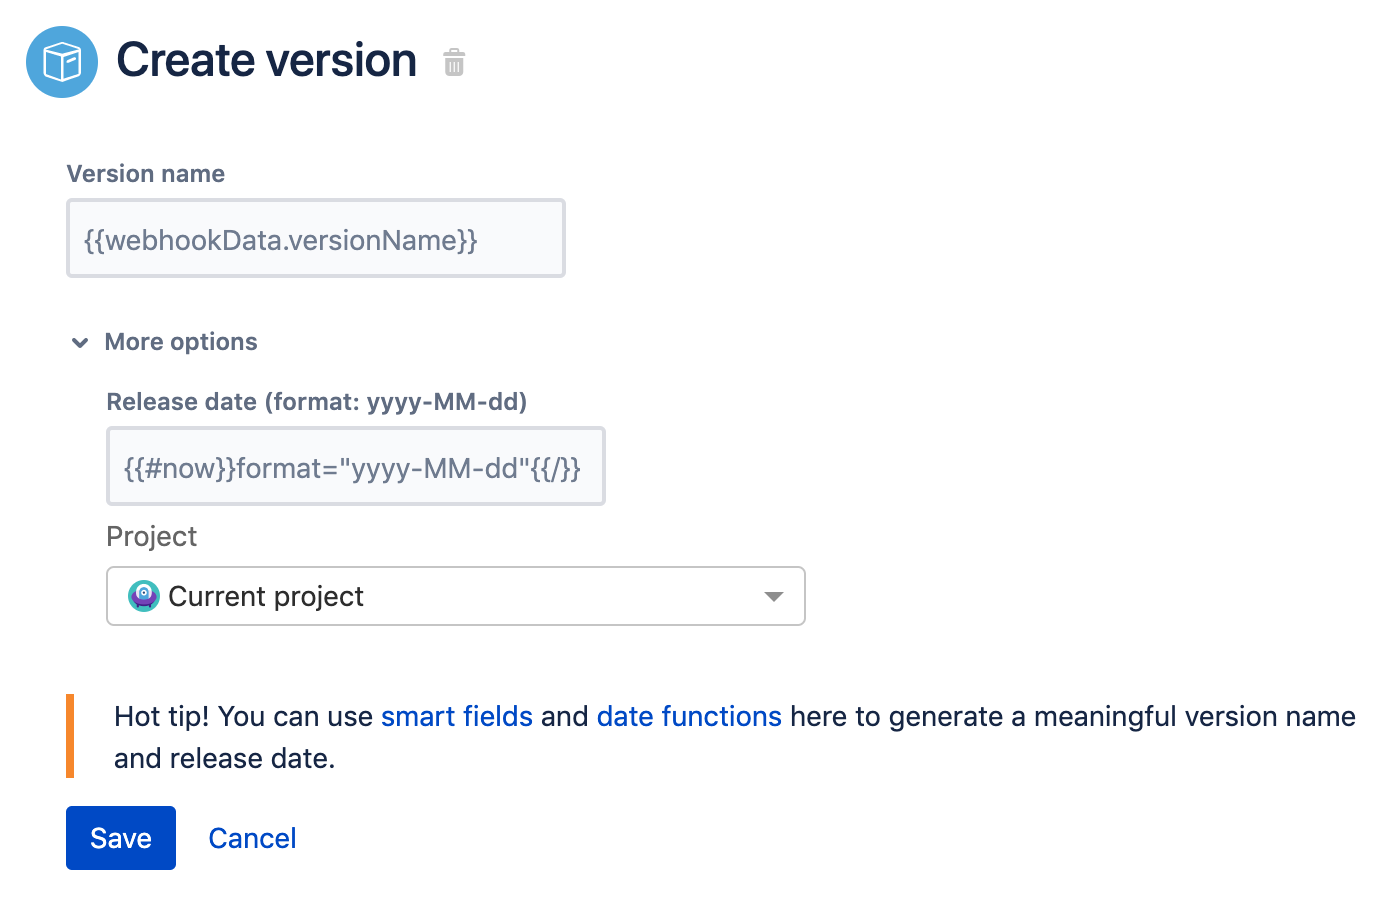Viewport: 1384px width, 904px height.
Task: Focus the Version name input field
Action: (316, 239)
